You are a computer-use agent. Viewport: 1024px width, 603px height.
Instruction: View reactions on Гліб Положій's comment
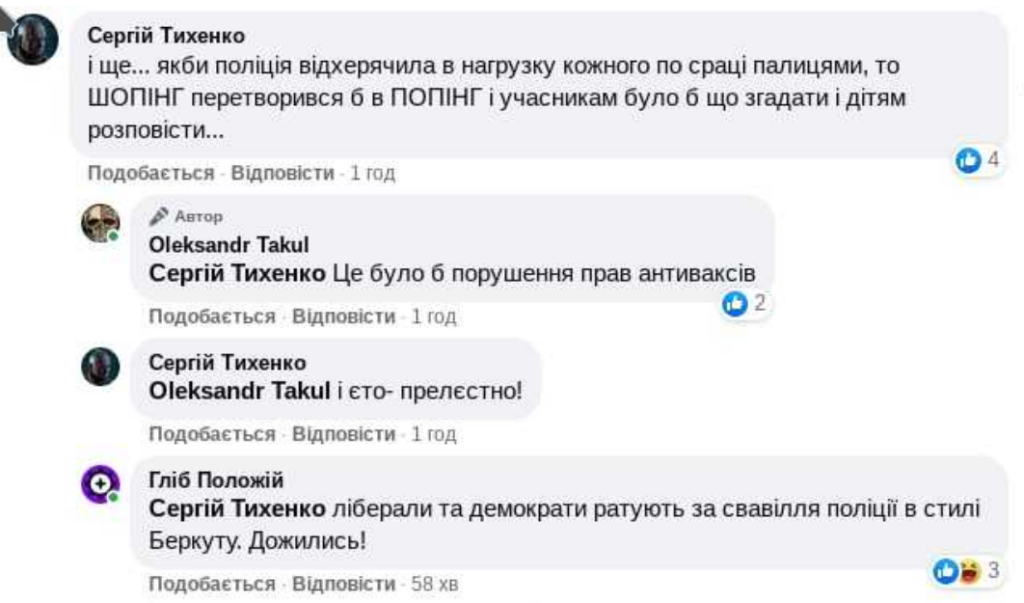click(x=967, y=571)
